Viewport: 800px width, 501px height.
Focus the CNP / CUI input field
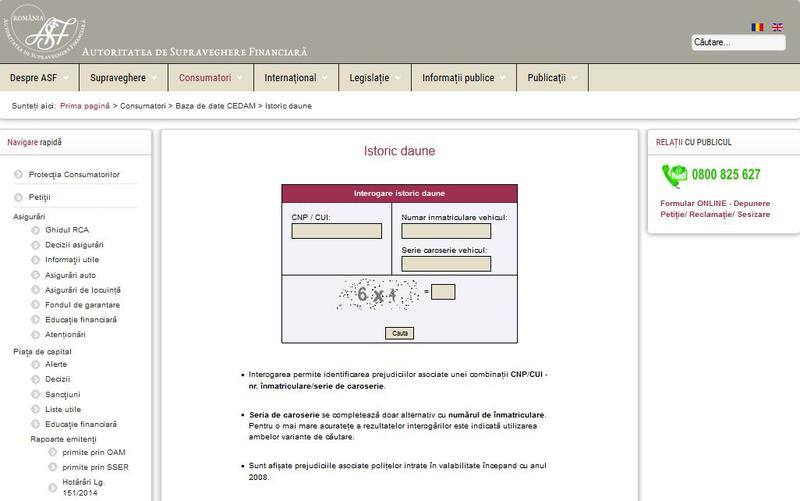(x=336, y=231)
